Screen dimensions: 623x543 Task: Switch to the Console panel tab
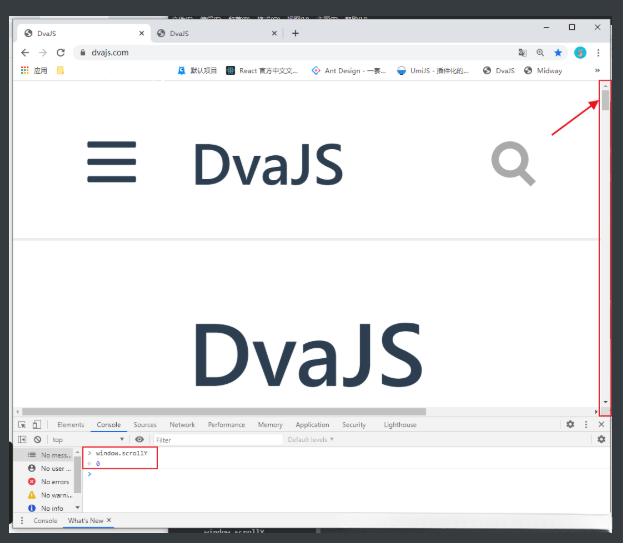(109, 425)
